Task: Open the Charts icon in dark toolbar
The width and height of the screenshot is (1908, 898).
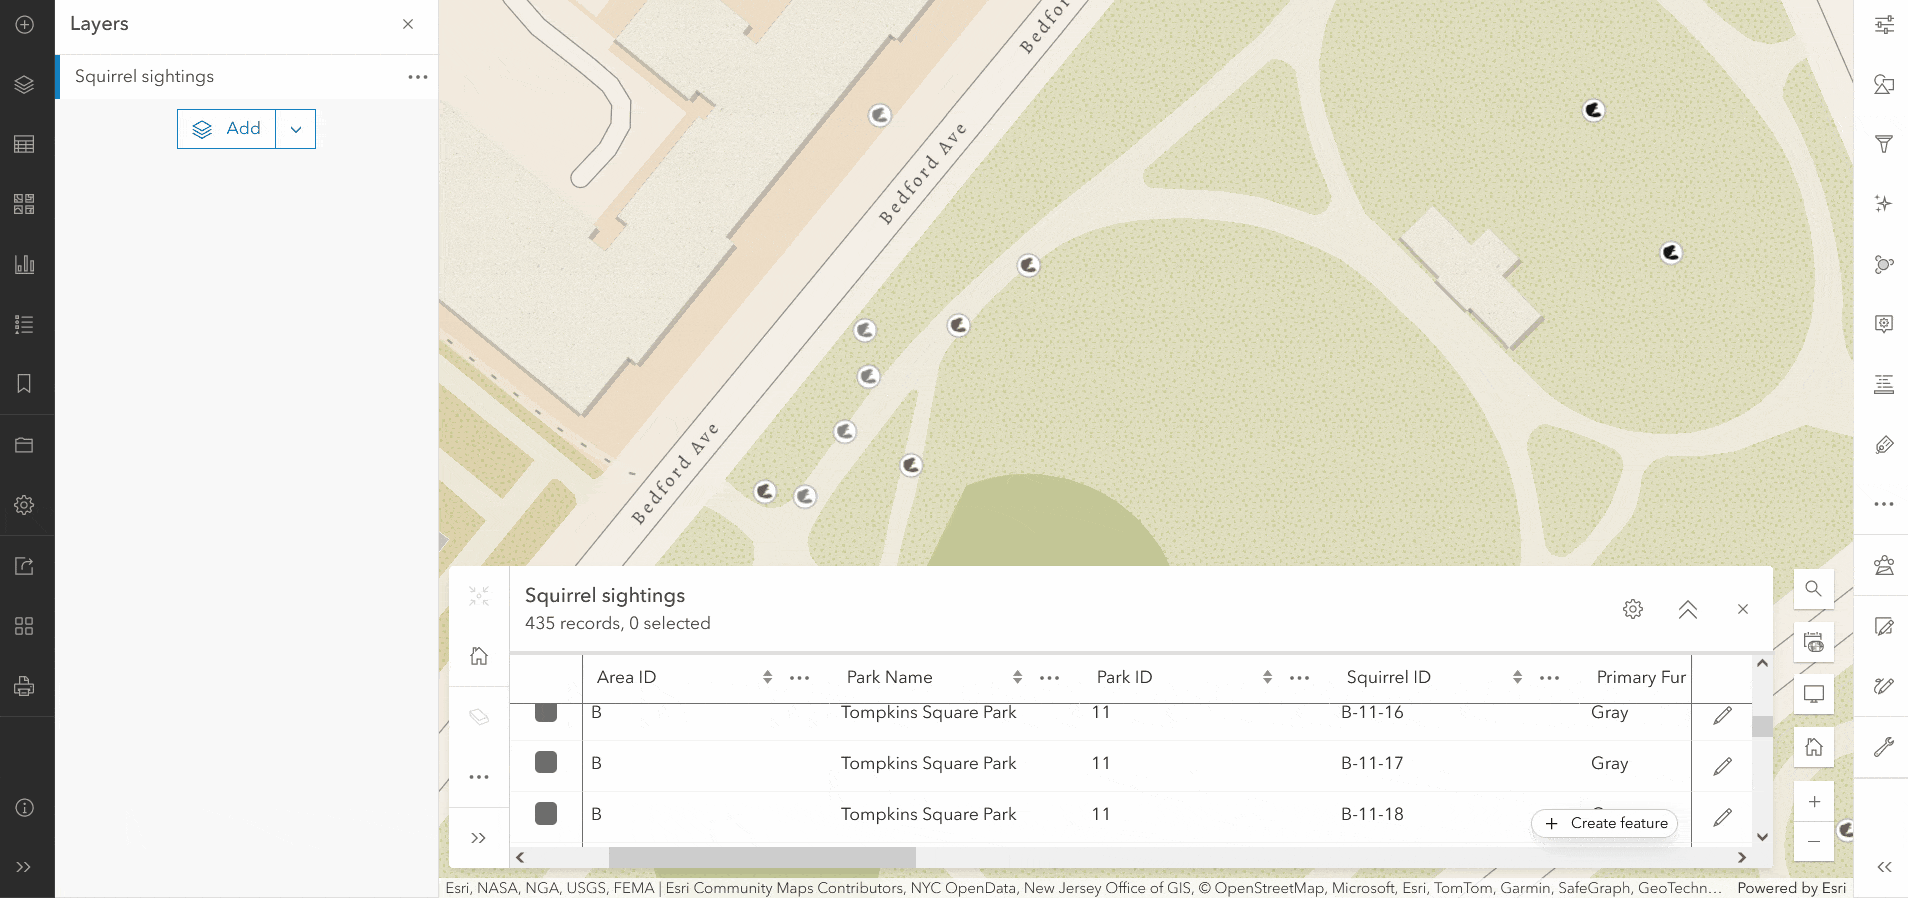Action: pyautogui.click(x=25, y=265)
